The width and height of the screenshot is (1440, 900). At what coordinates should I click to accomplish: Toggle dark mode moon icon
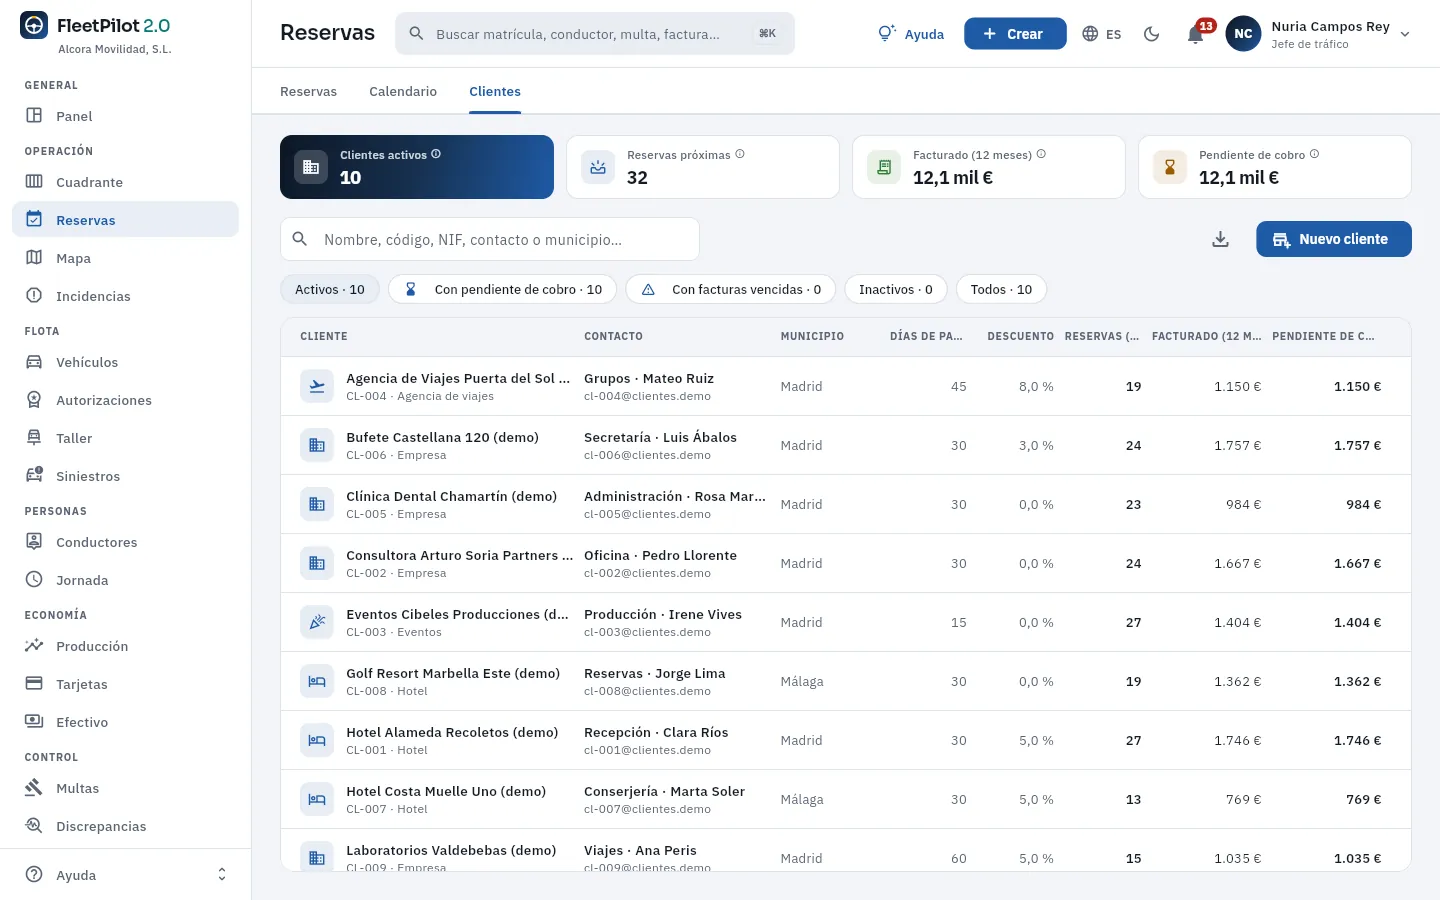[x=1151, y=34]
